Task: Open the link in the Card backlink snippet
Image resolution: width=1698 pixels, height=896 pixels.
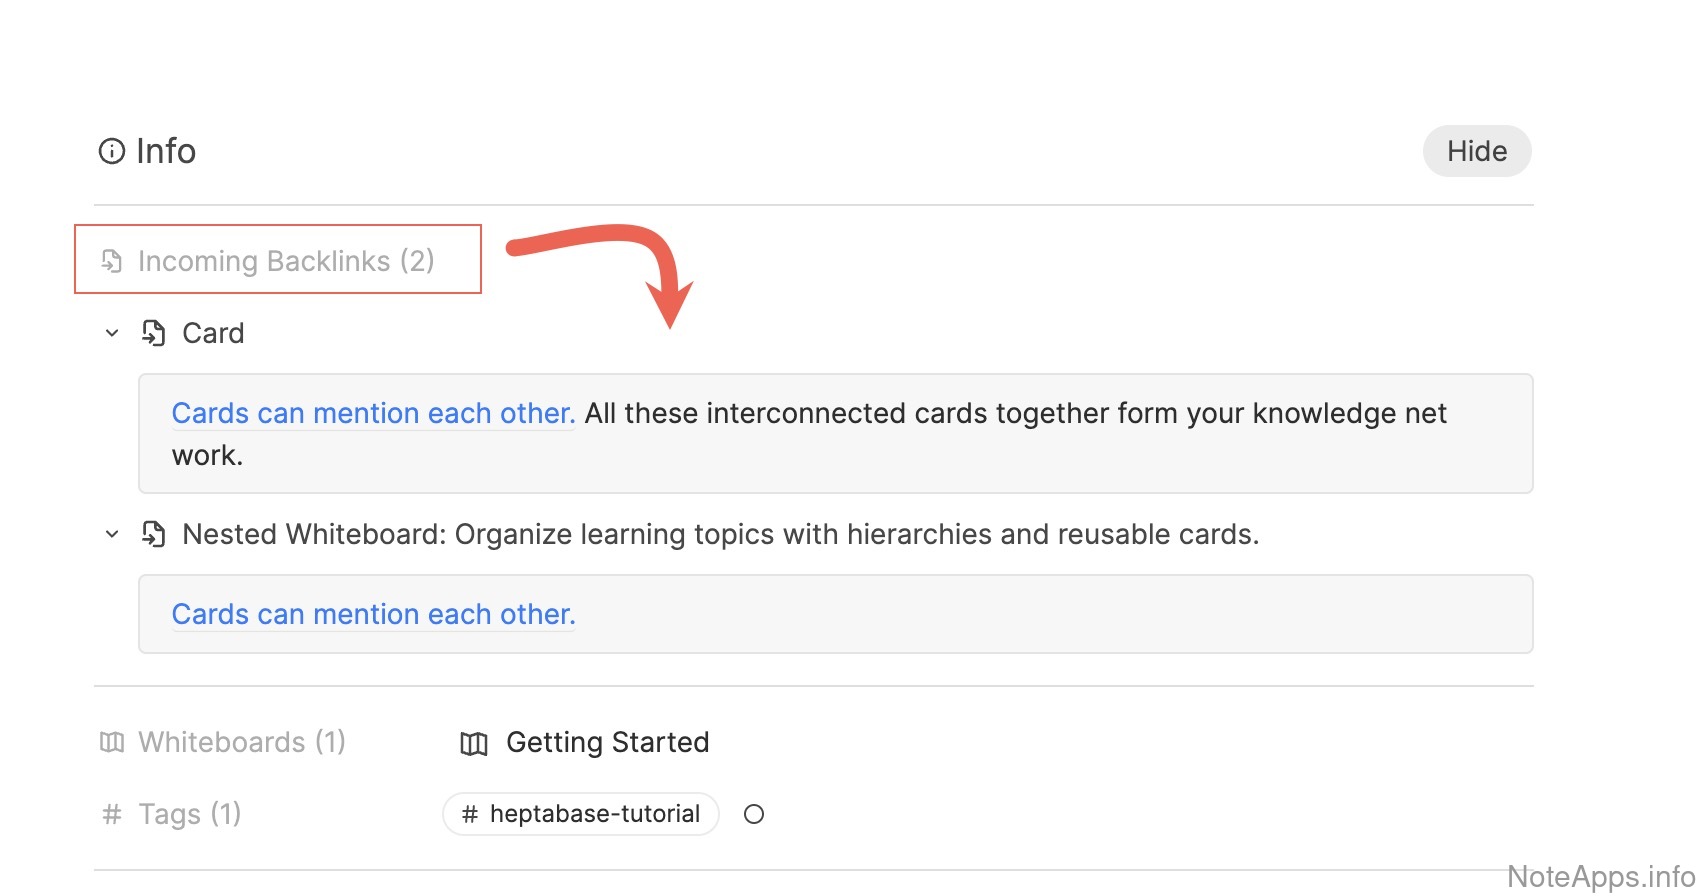Action: coord(373,413)
